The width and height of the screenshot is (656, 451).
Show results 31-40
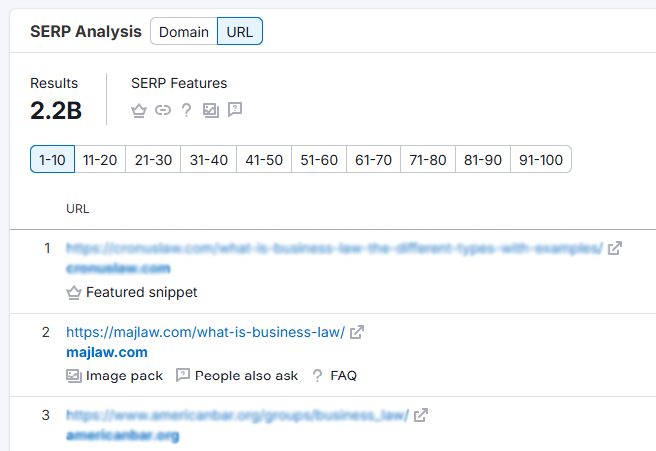208,159
